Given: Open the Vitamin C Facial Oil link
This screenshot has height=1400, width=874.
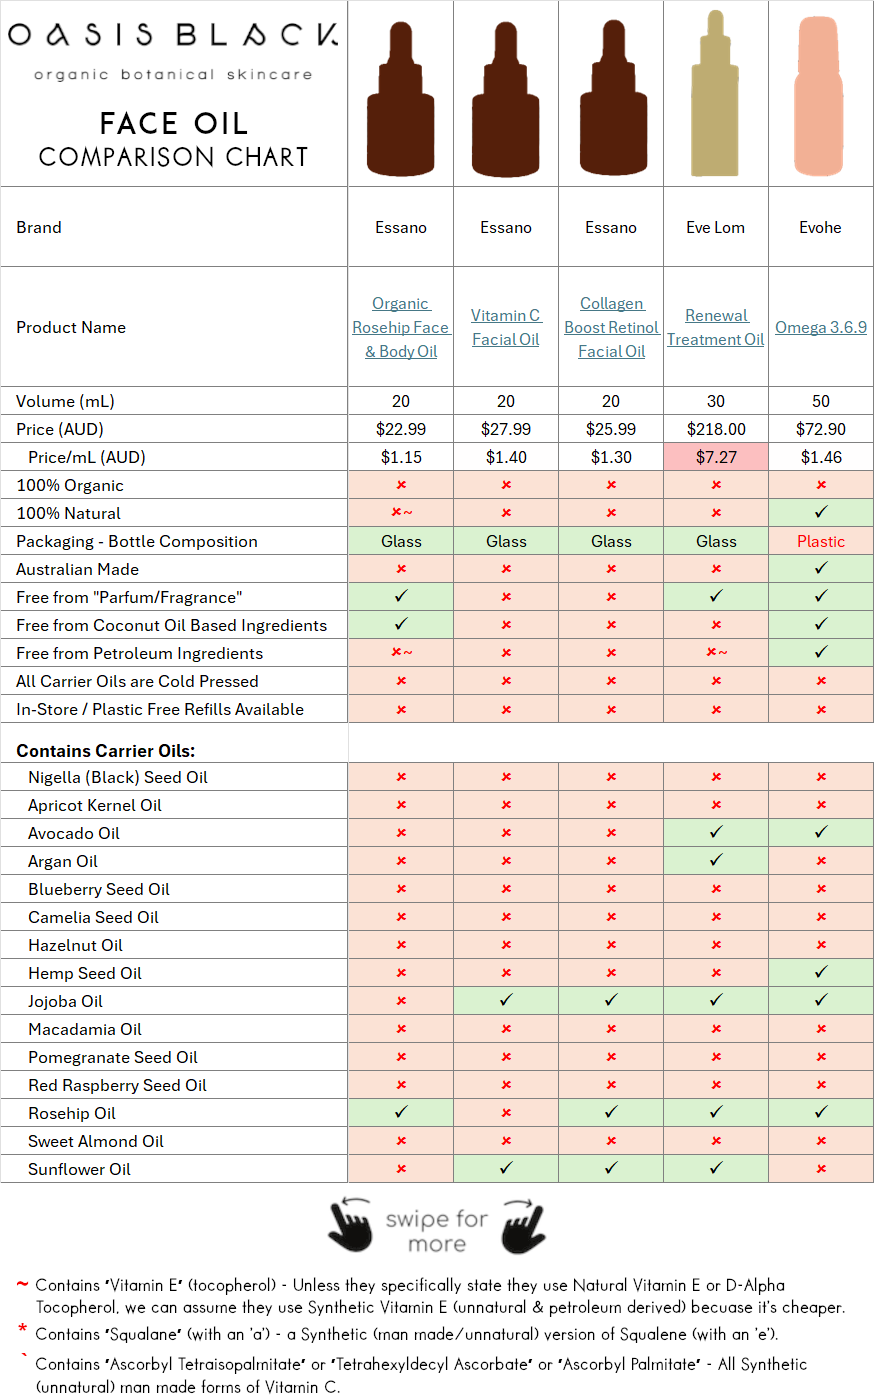Looking at the screenshot, I should click(506, 327).
